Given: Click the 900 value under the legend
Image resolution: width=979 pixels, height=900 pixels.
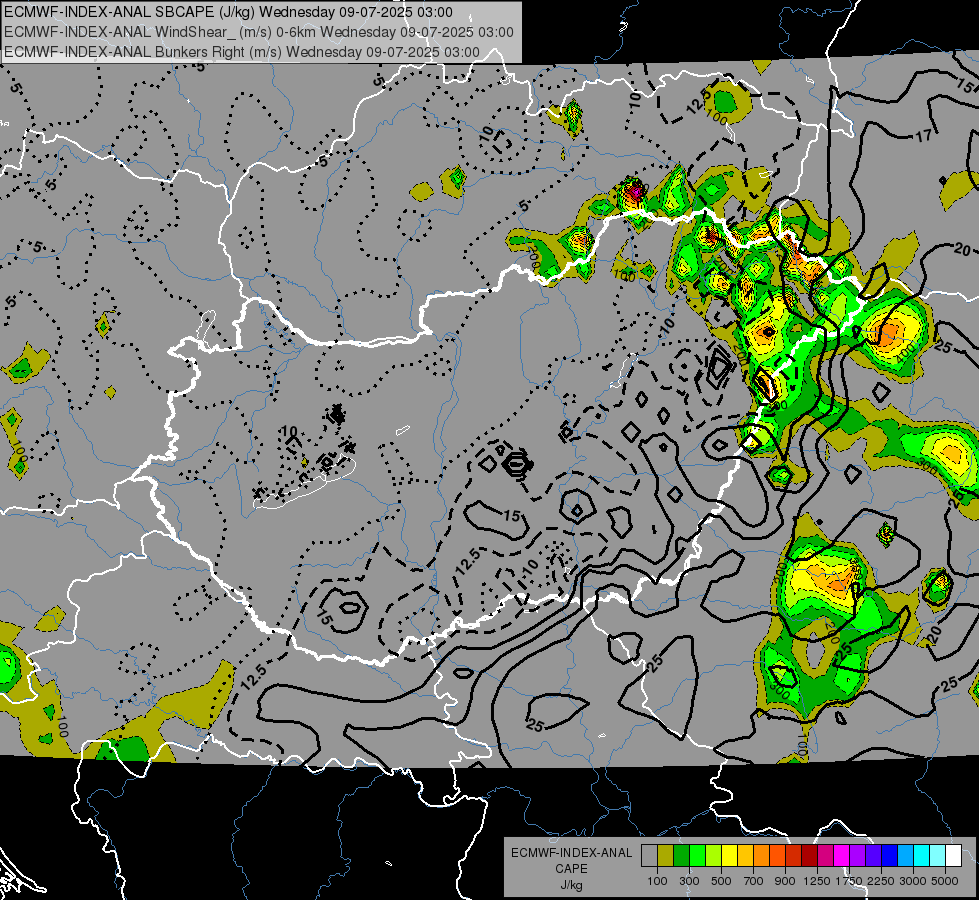Looking at the screenshot, I should pyautogui.click(x=785, y=881).
